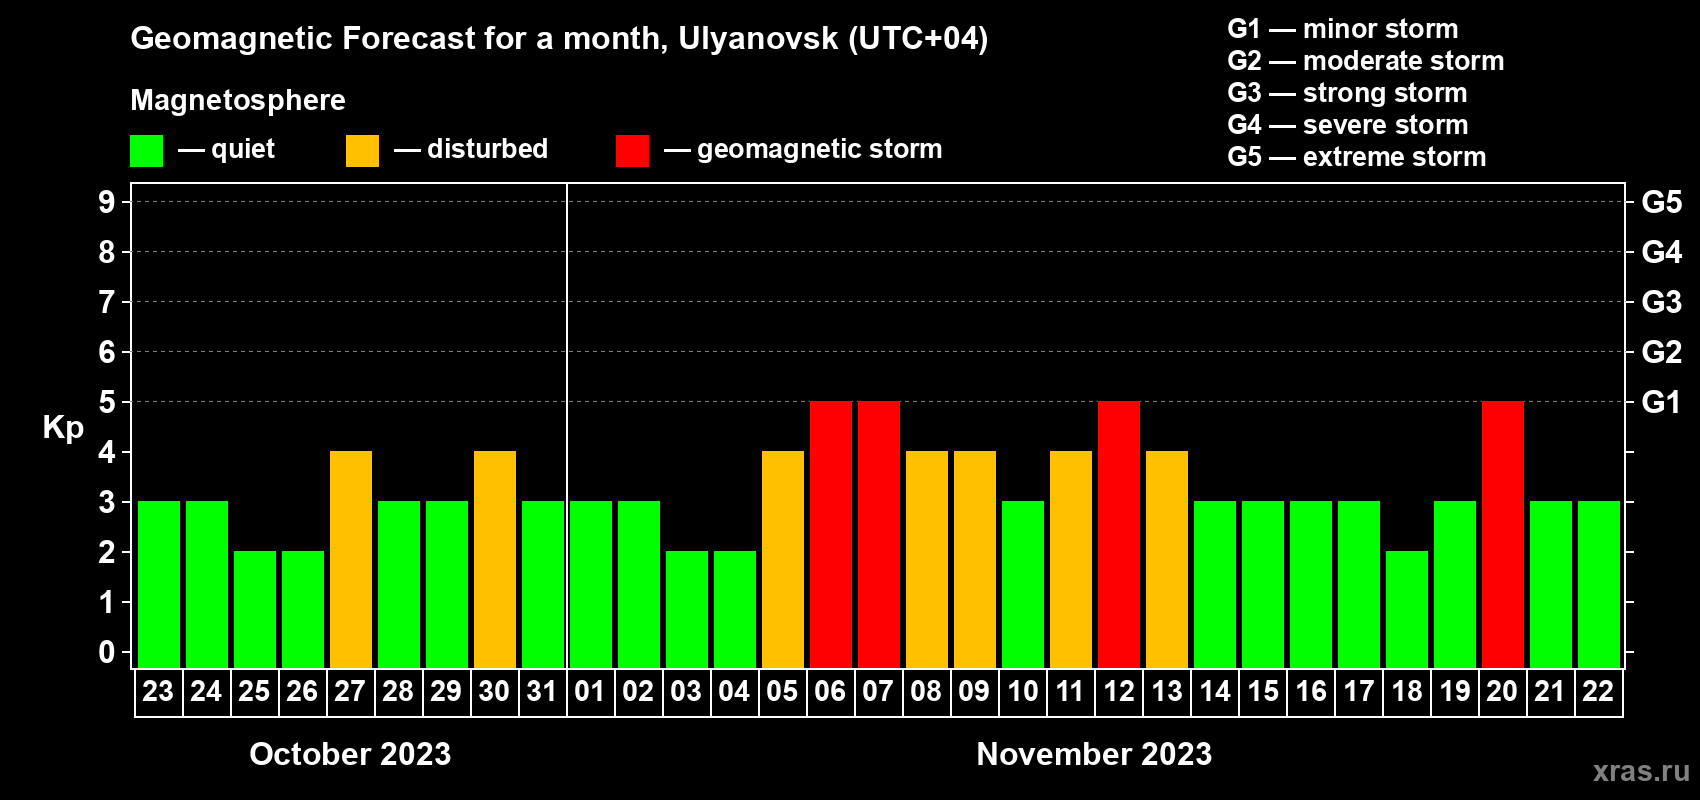This screenshot has height=800, width=1700.
Task: Click the G2 — moderate storm legend text
Action: tap(1366, 61)
